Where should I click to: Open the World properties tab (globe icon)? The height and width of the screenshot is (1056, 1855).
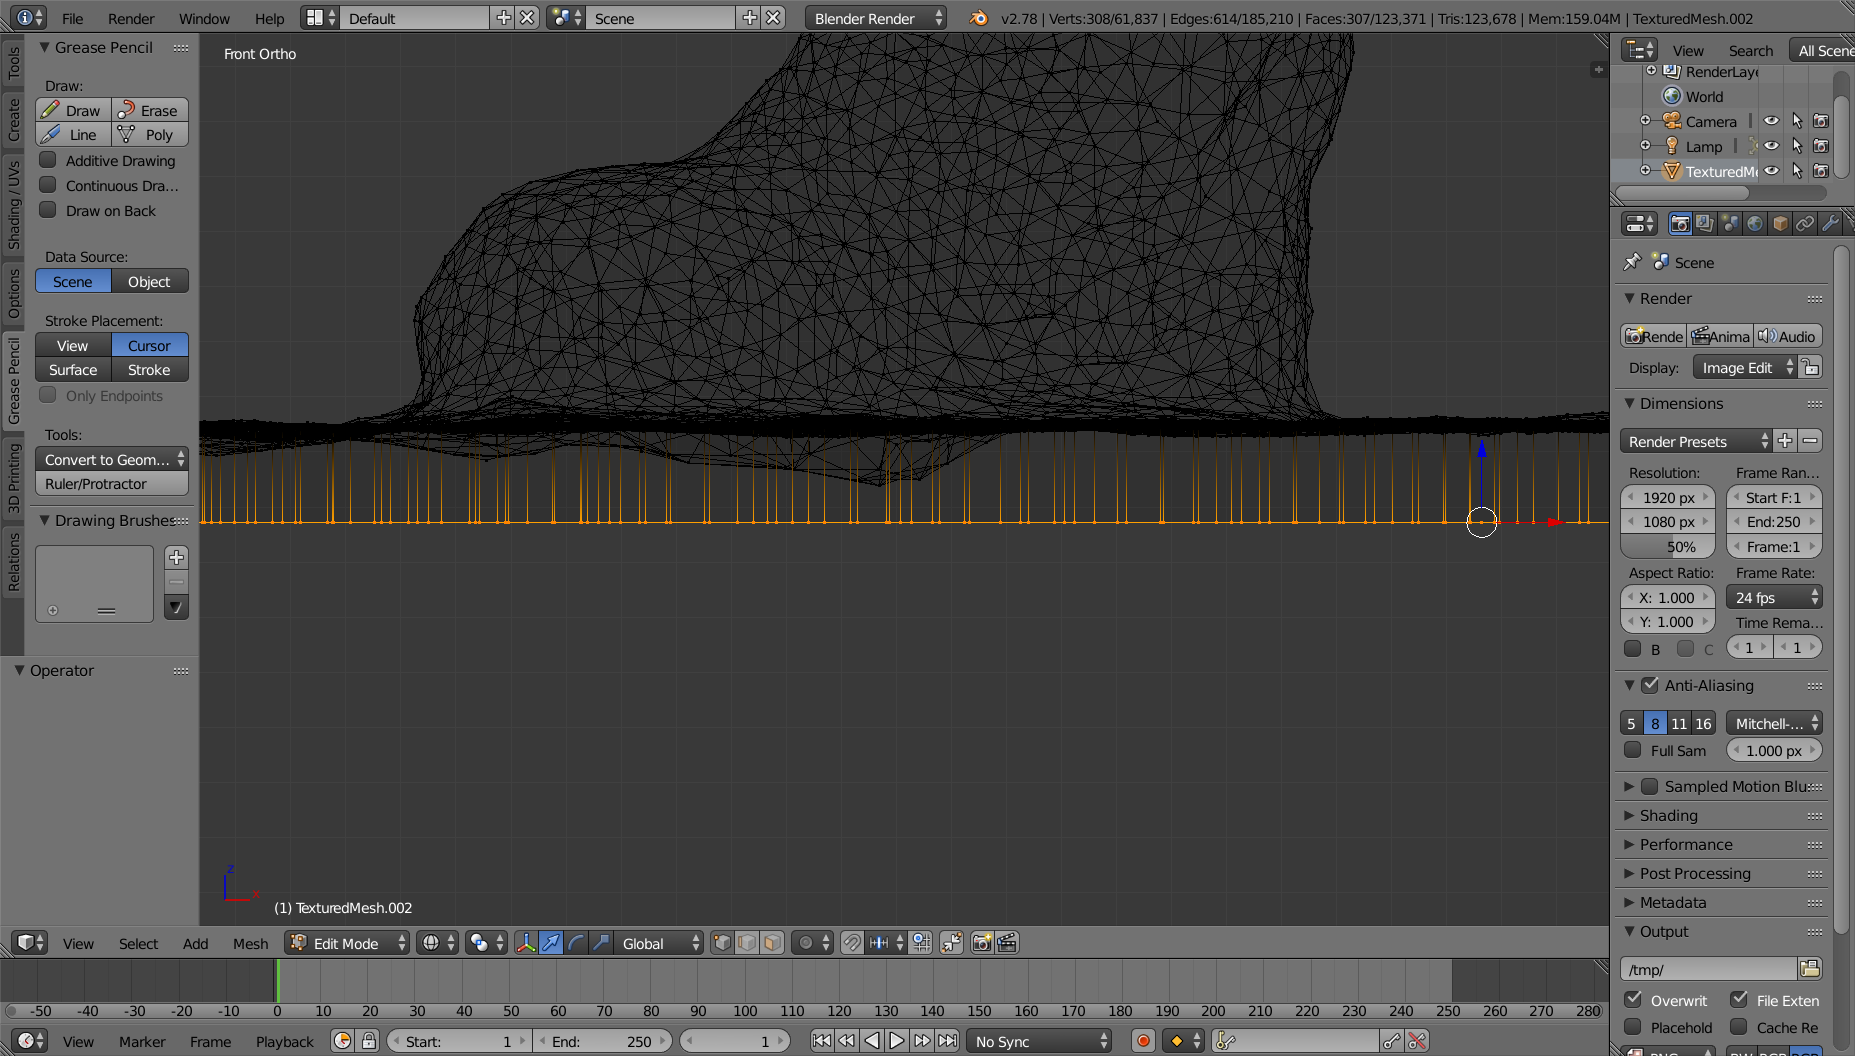1755,223
